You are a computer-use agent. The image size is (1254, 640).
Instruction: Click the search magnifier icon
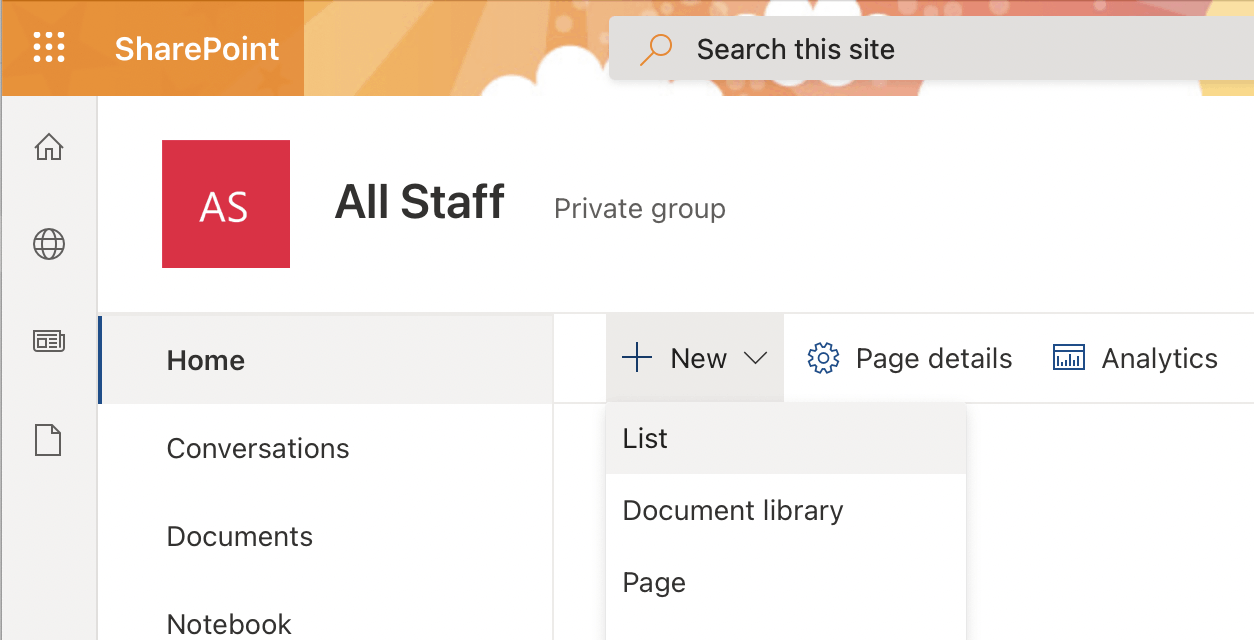[x=656, y=49]
